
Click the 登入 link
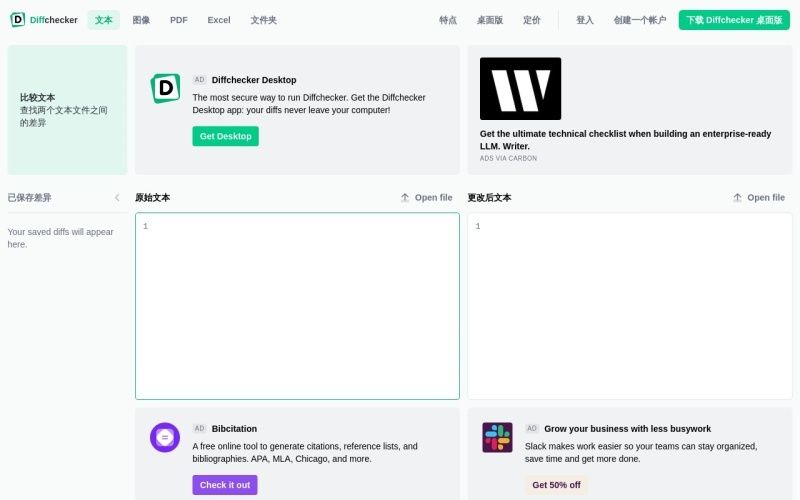585,20
